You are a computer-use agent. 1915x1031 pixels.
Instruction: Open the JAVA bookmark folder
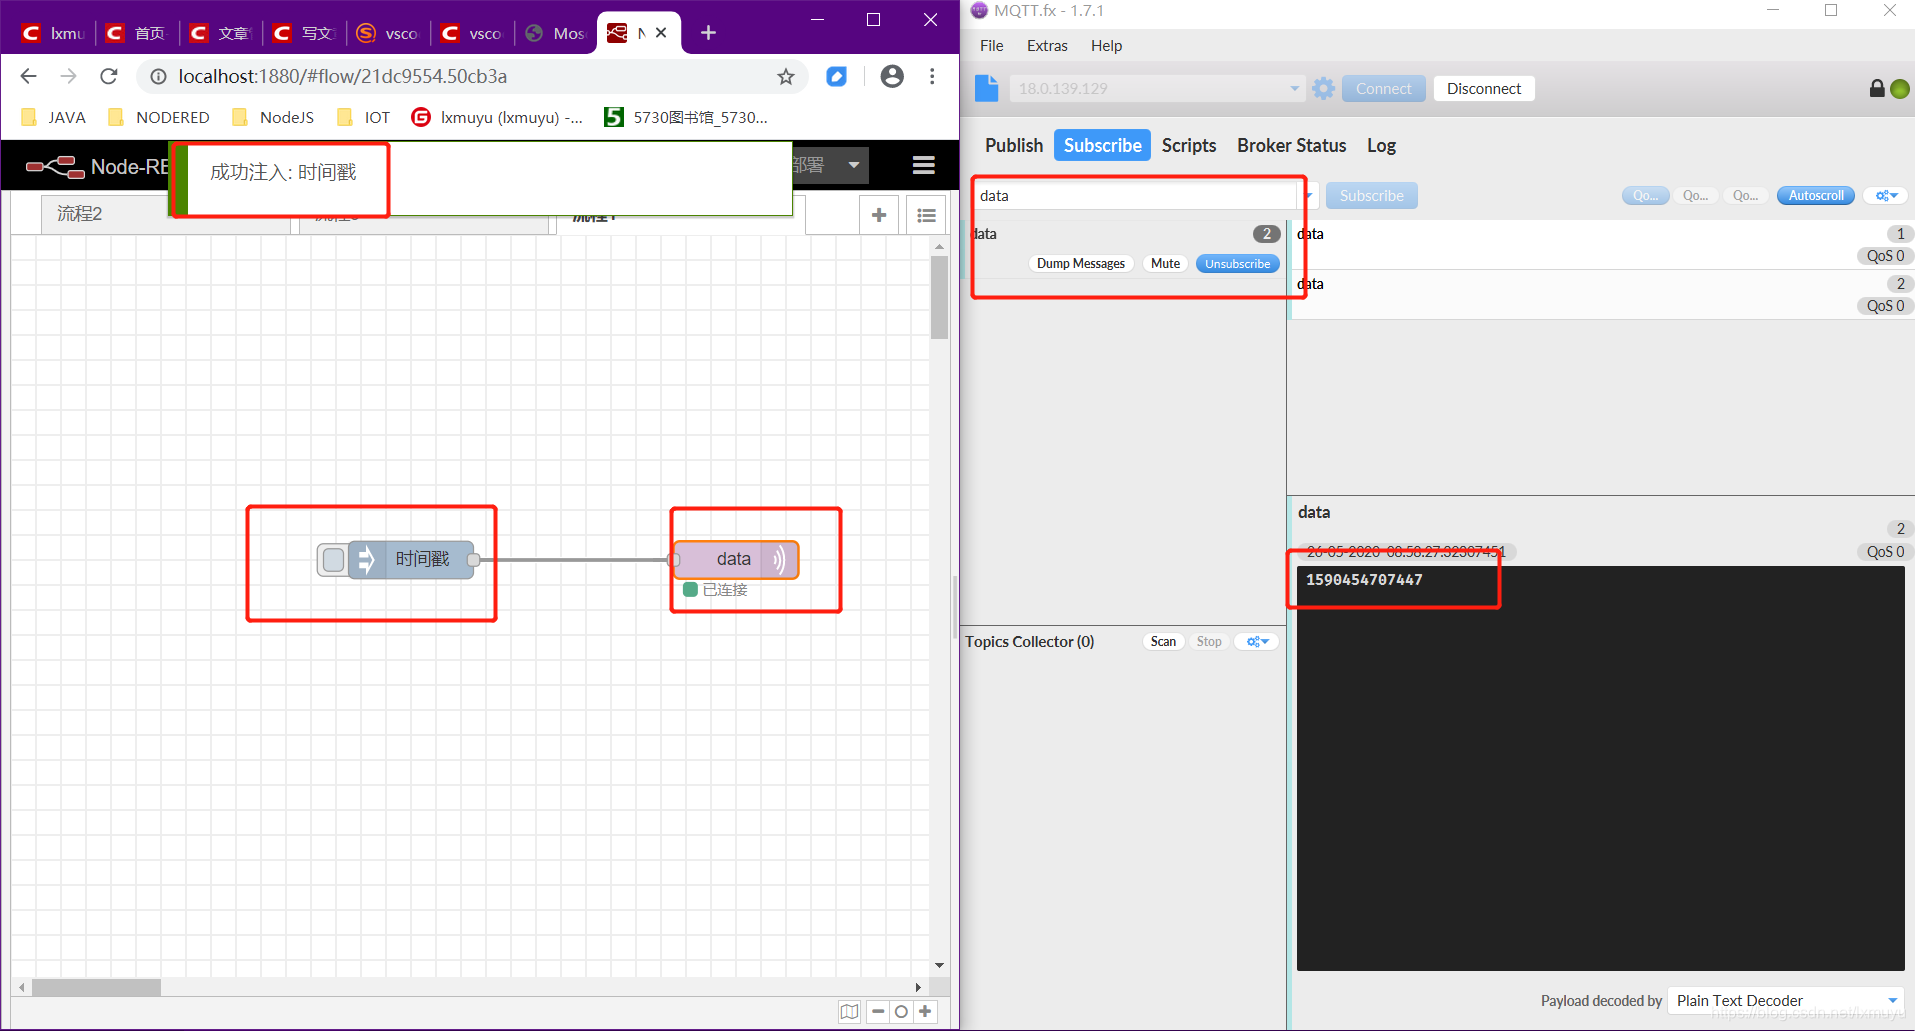[54, 117]
